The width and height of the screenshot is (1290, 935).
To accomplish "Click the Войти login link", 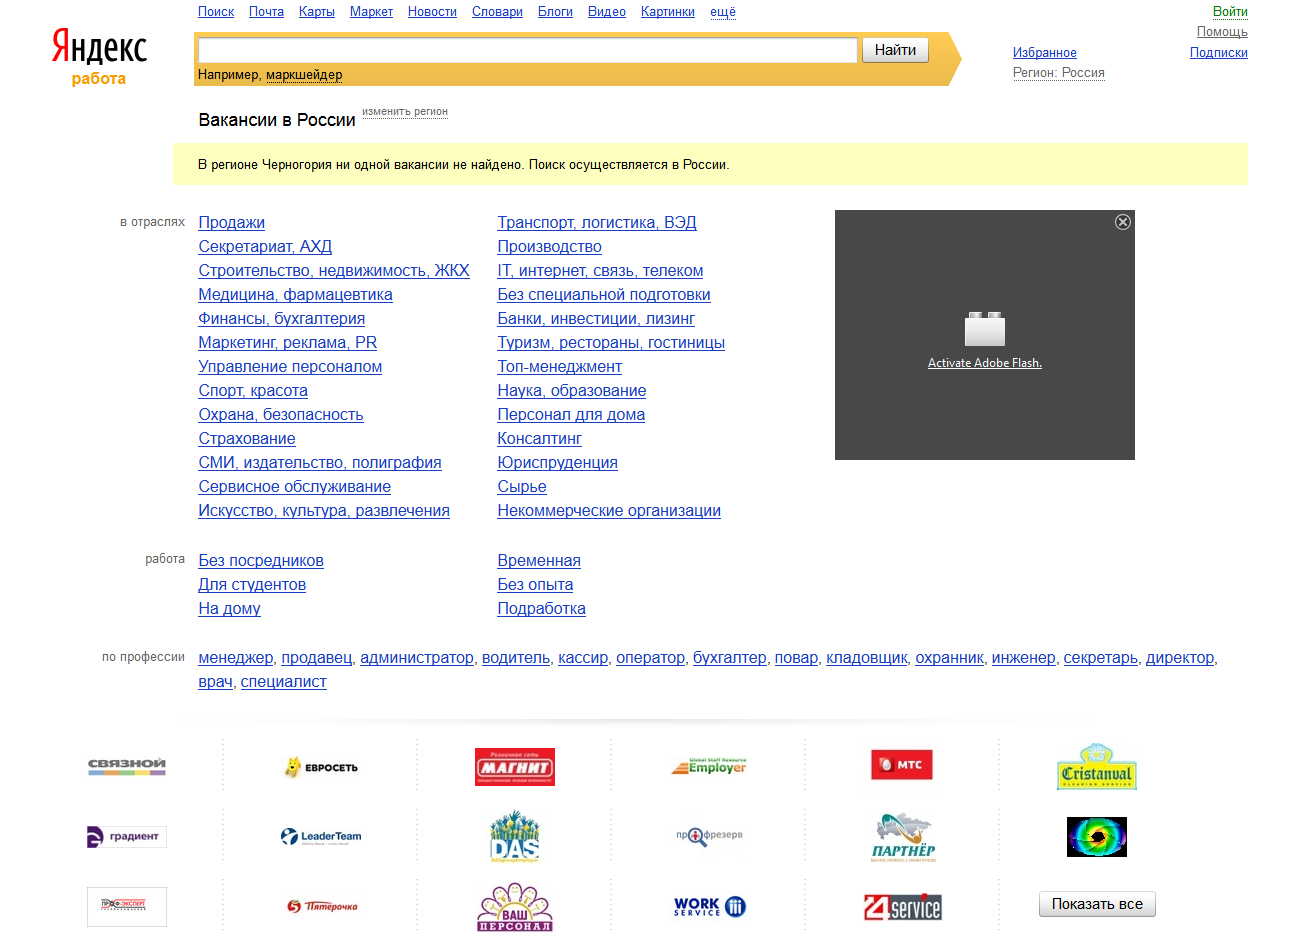I will tap(1230, 12).
